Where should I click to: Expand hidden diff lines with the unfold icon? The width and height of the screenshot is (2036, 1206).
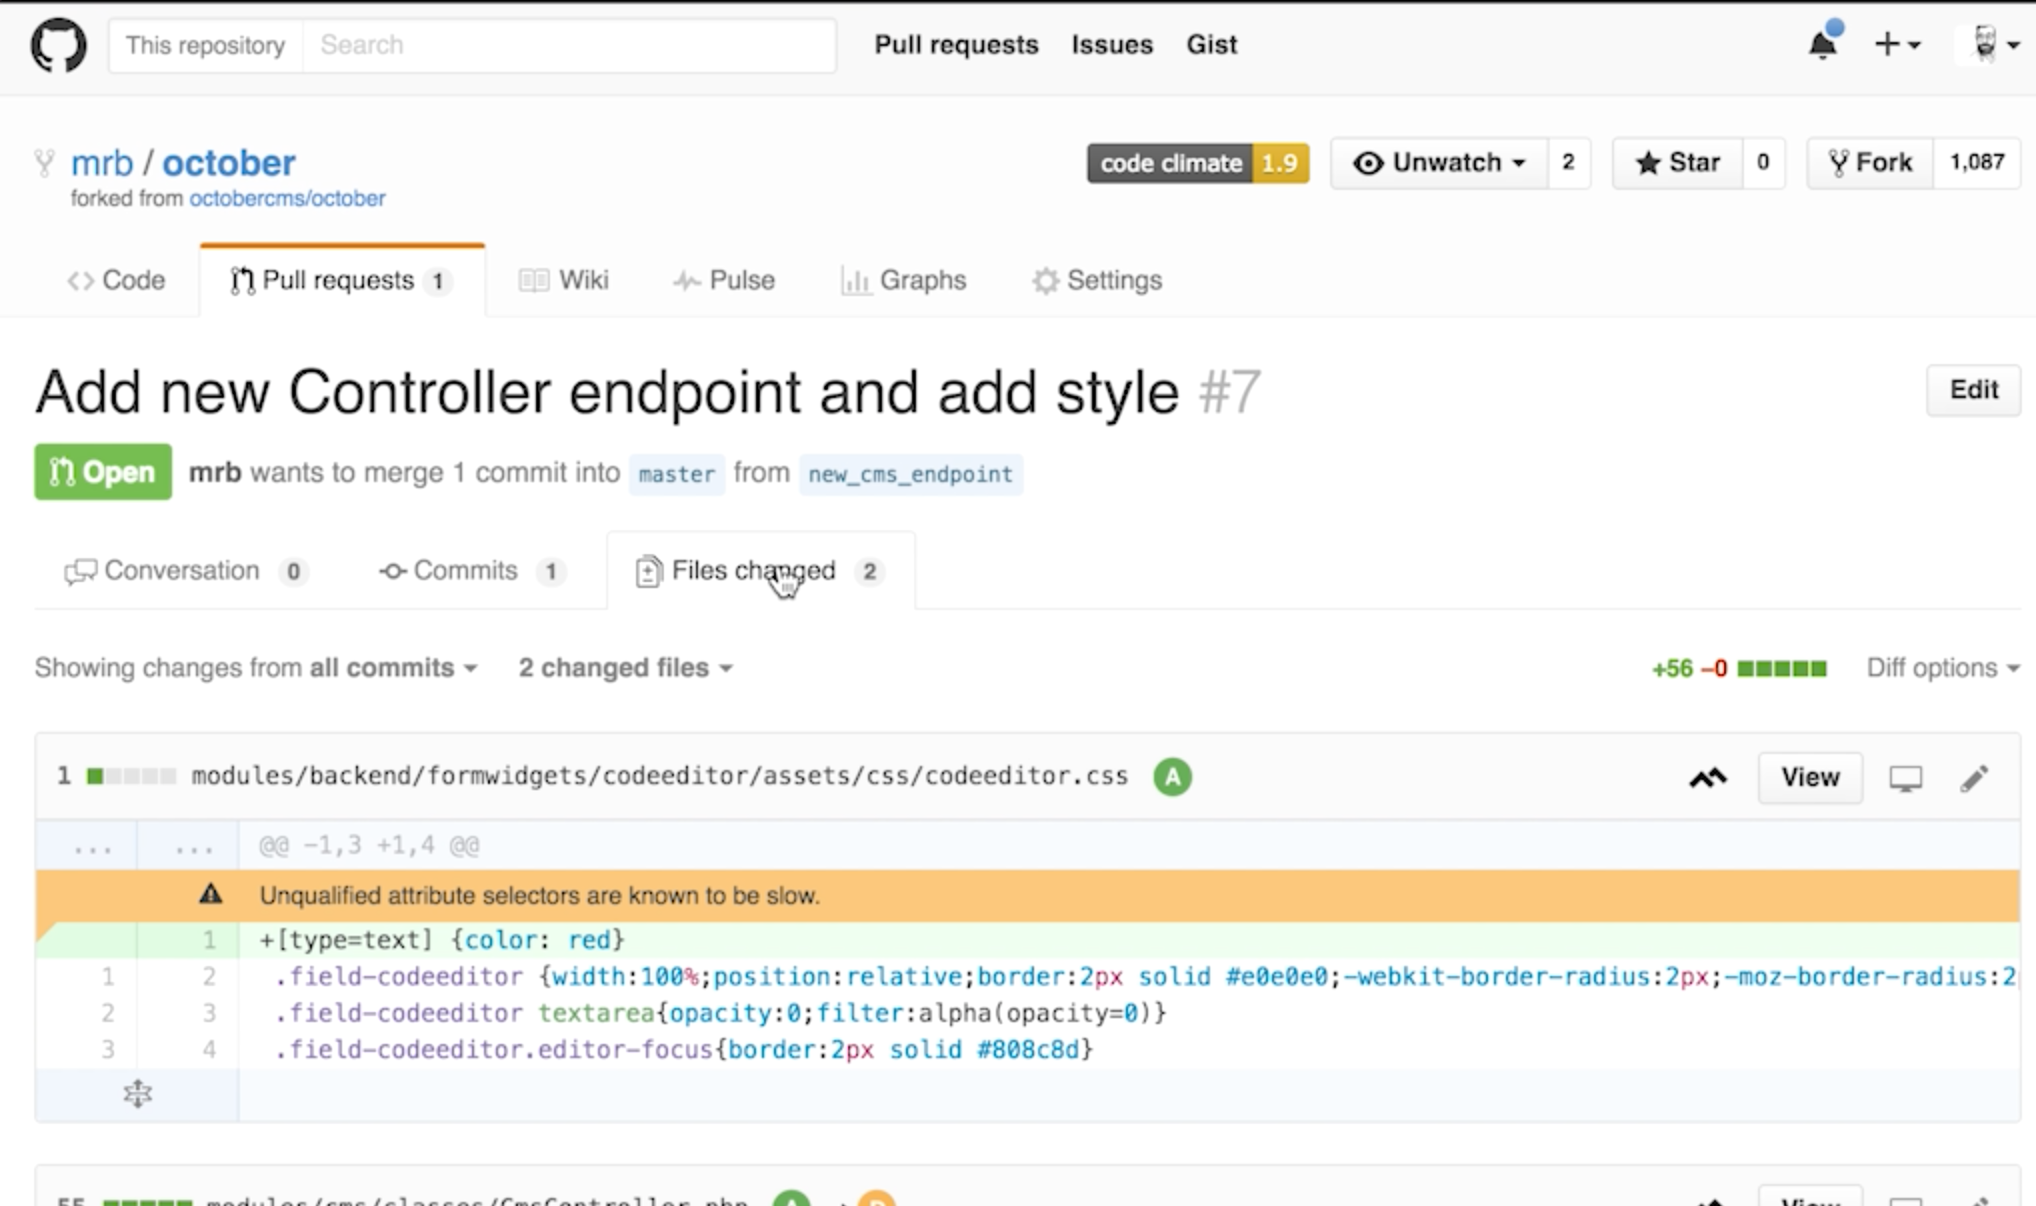pos(137,1094)
